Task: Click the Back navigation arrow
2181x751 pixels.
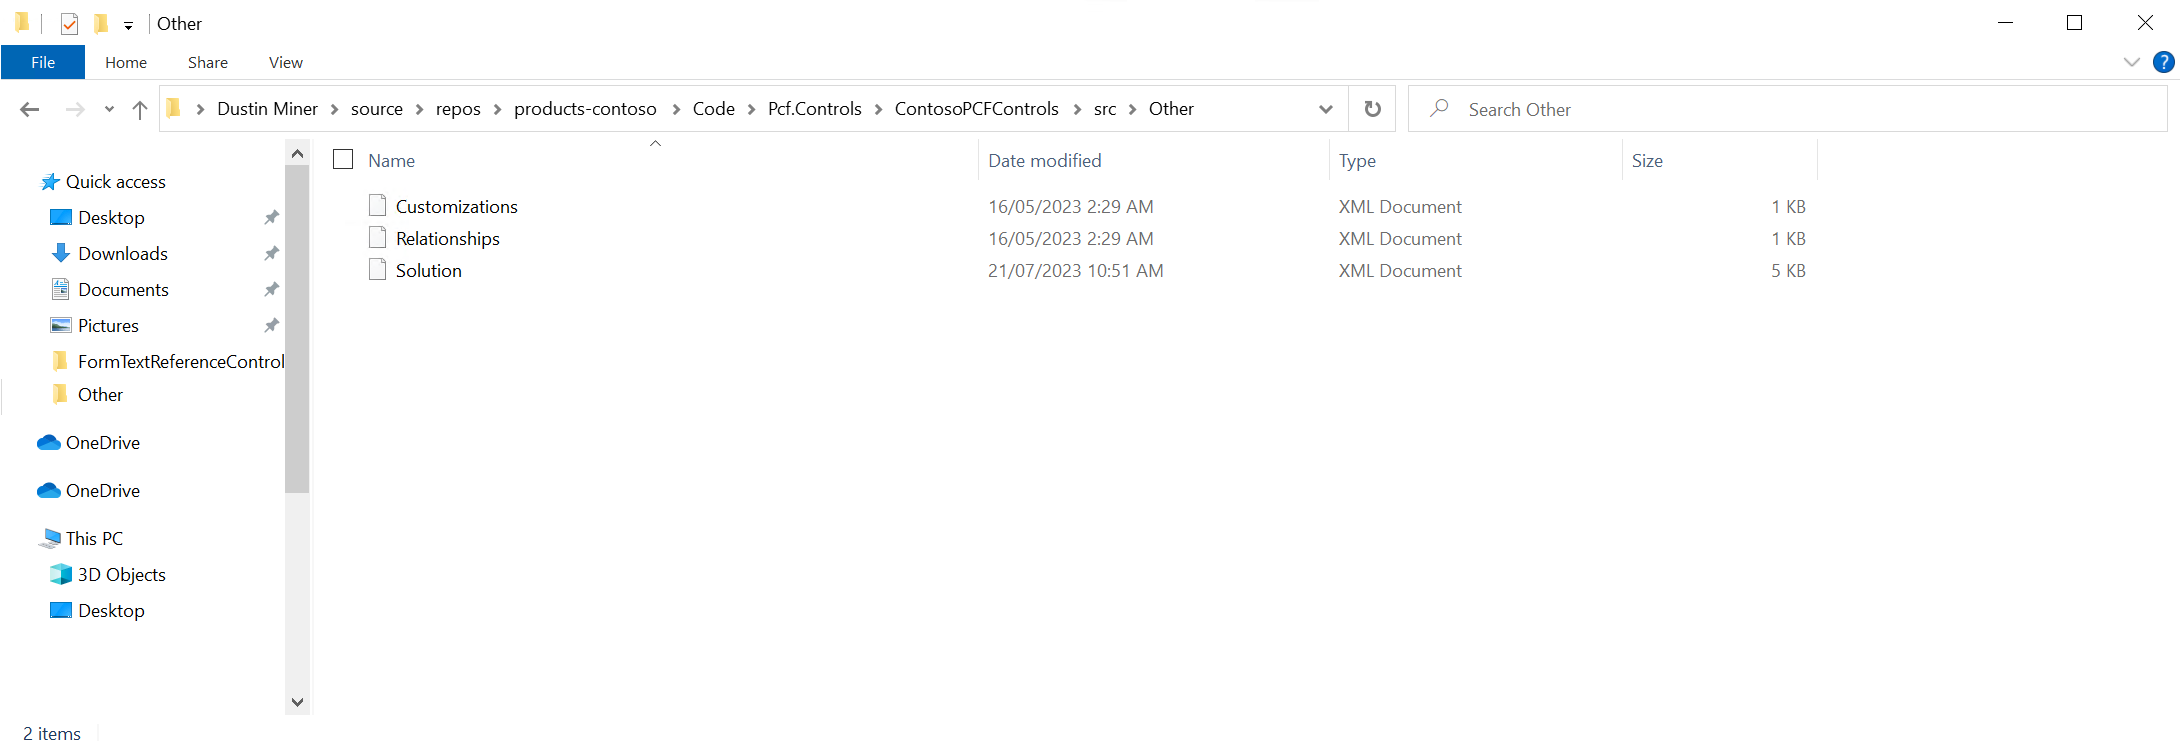Action: point(30,110)
